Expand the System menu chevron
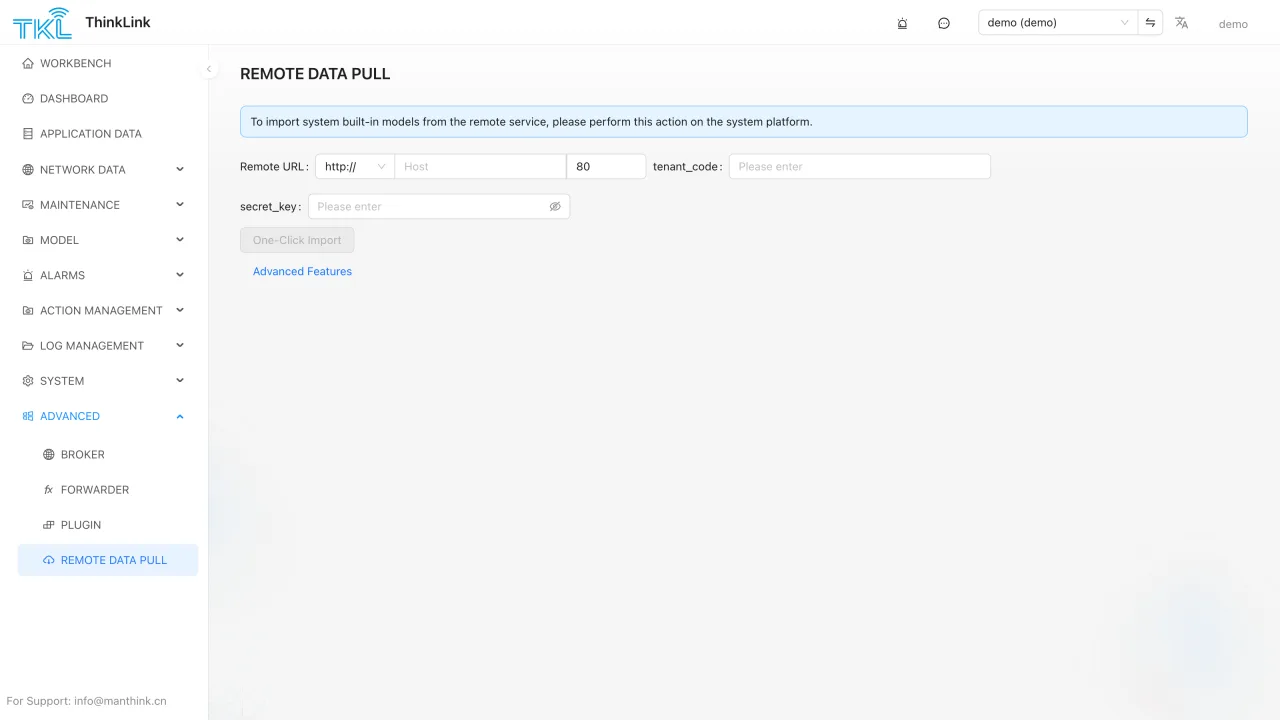 [x=180, y=380]
